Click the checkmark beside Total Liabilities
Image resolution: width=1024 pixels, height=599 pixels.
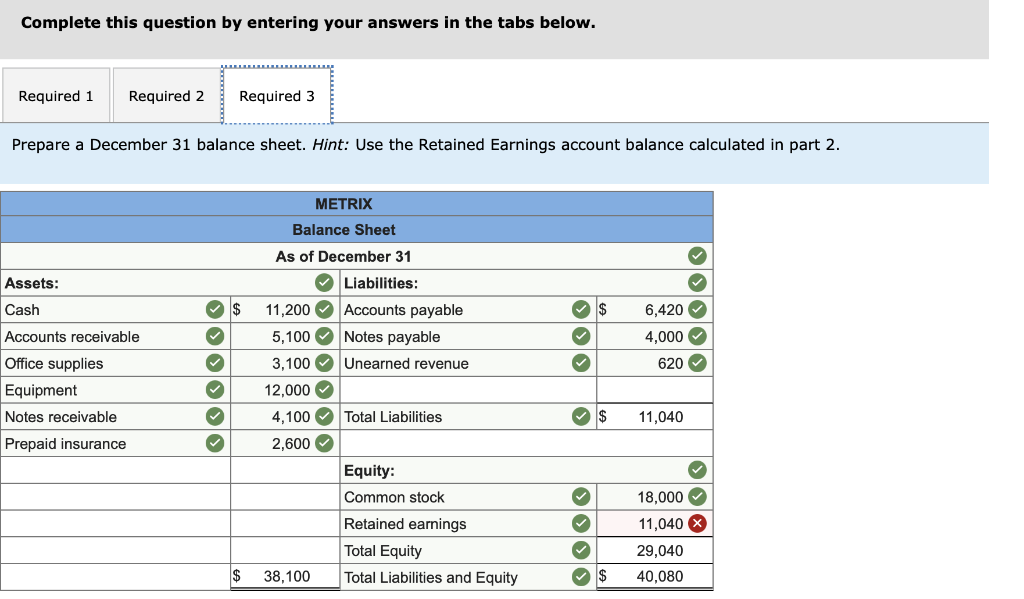580,417
